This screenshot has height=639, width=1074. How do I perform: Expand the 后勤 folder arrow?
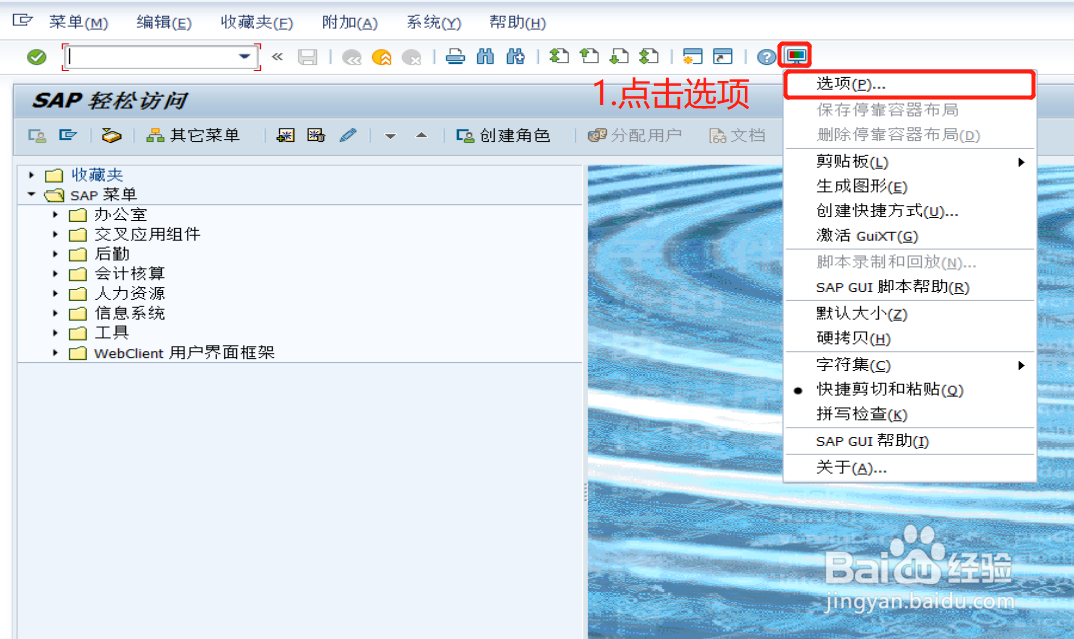[55, 254]
